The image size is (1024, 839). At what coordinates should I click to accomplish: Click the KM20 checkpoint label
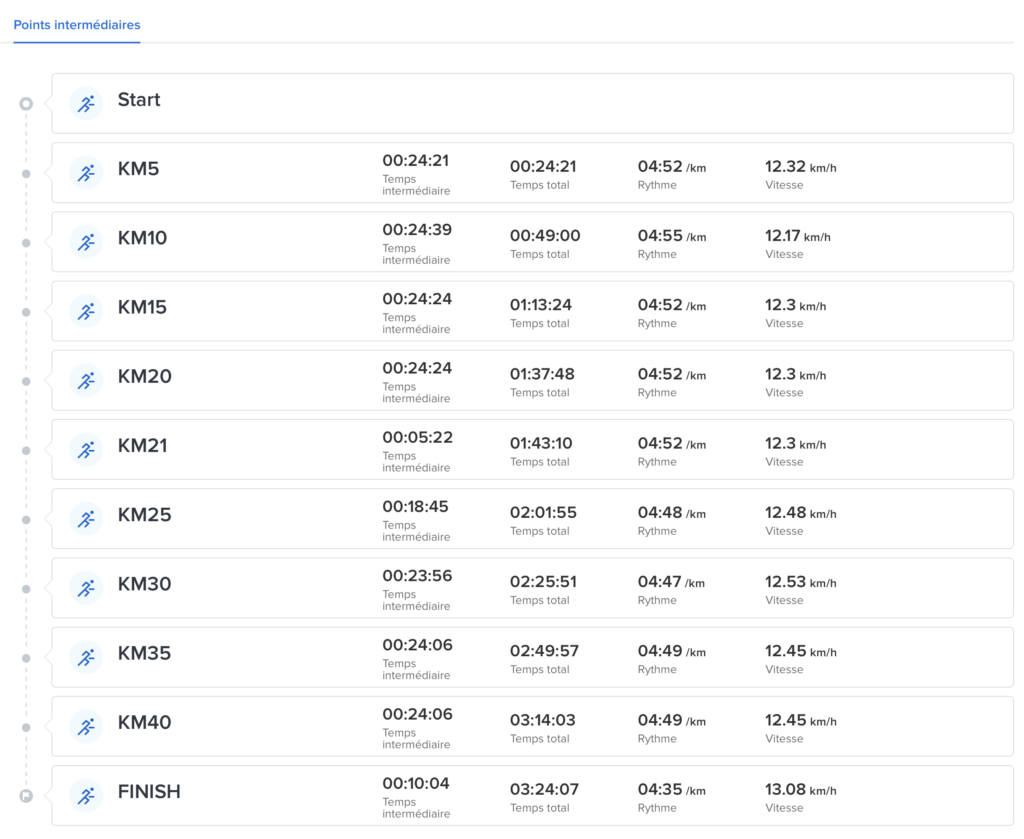pos(144,377)
